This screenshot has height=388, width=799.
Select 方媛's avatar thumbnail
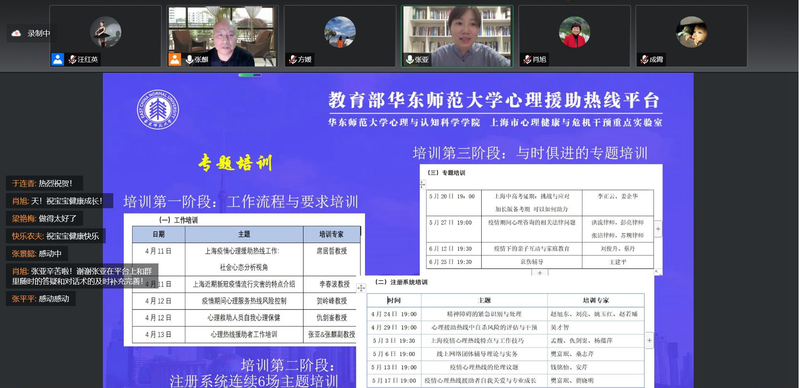click(340, 32)
